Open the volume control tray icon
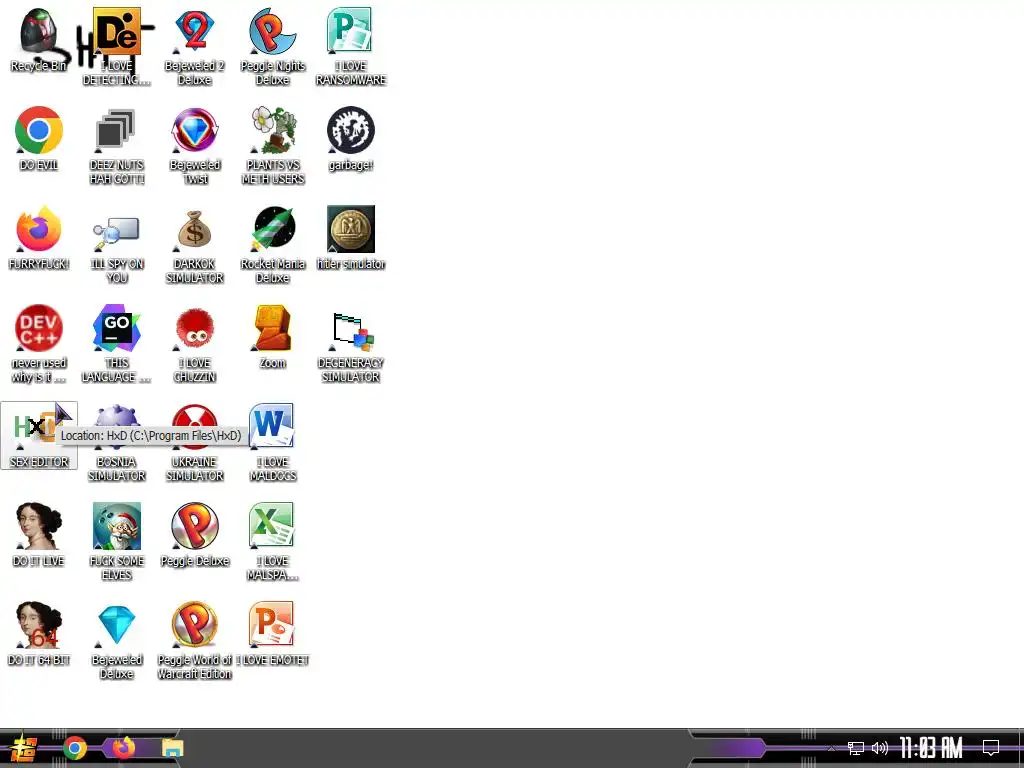The width and height of the screenshot is (1024, 768). (x=880, y=748)
